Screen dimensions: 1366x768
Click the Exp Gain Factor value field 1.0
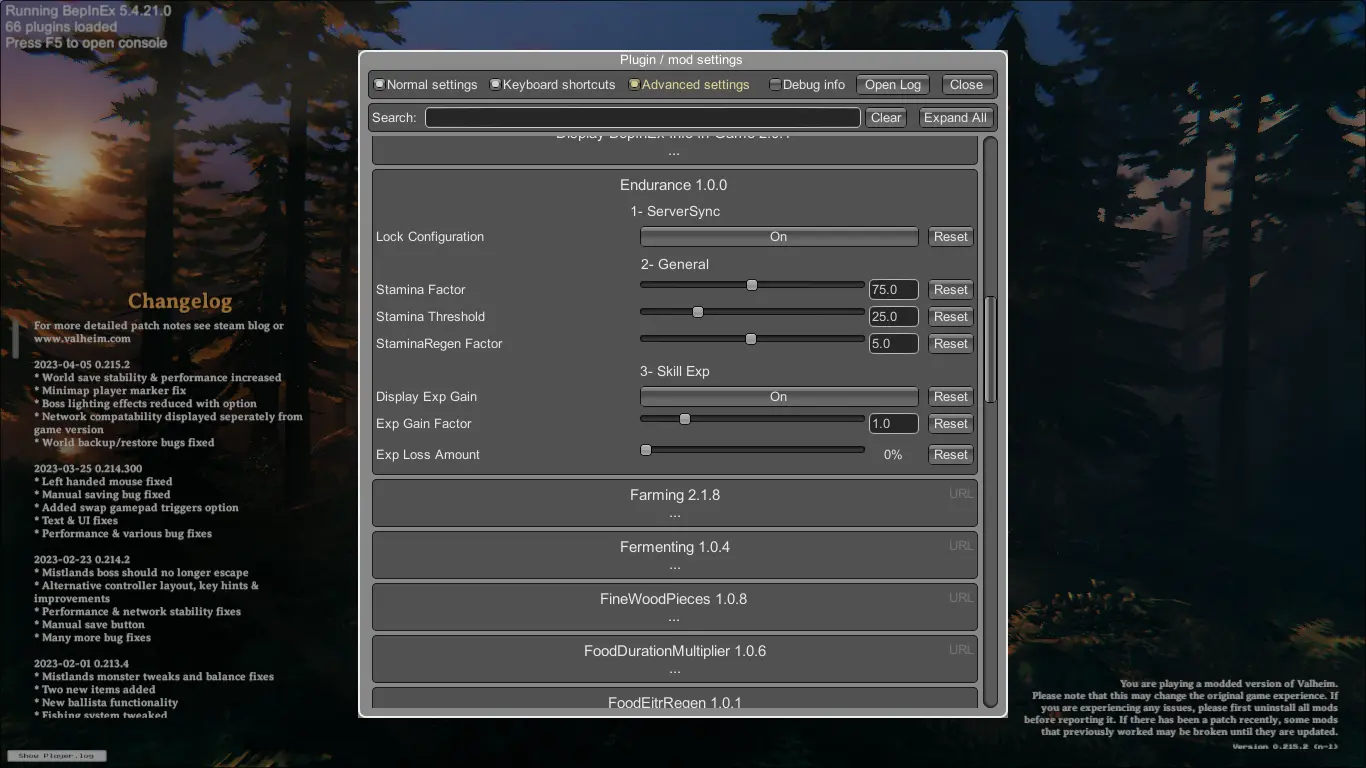893,424
